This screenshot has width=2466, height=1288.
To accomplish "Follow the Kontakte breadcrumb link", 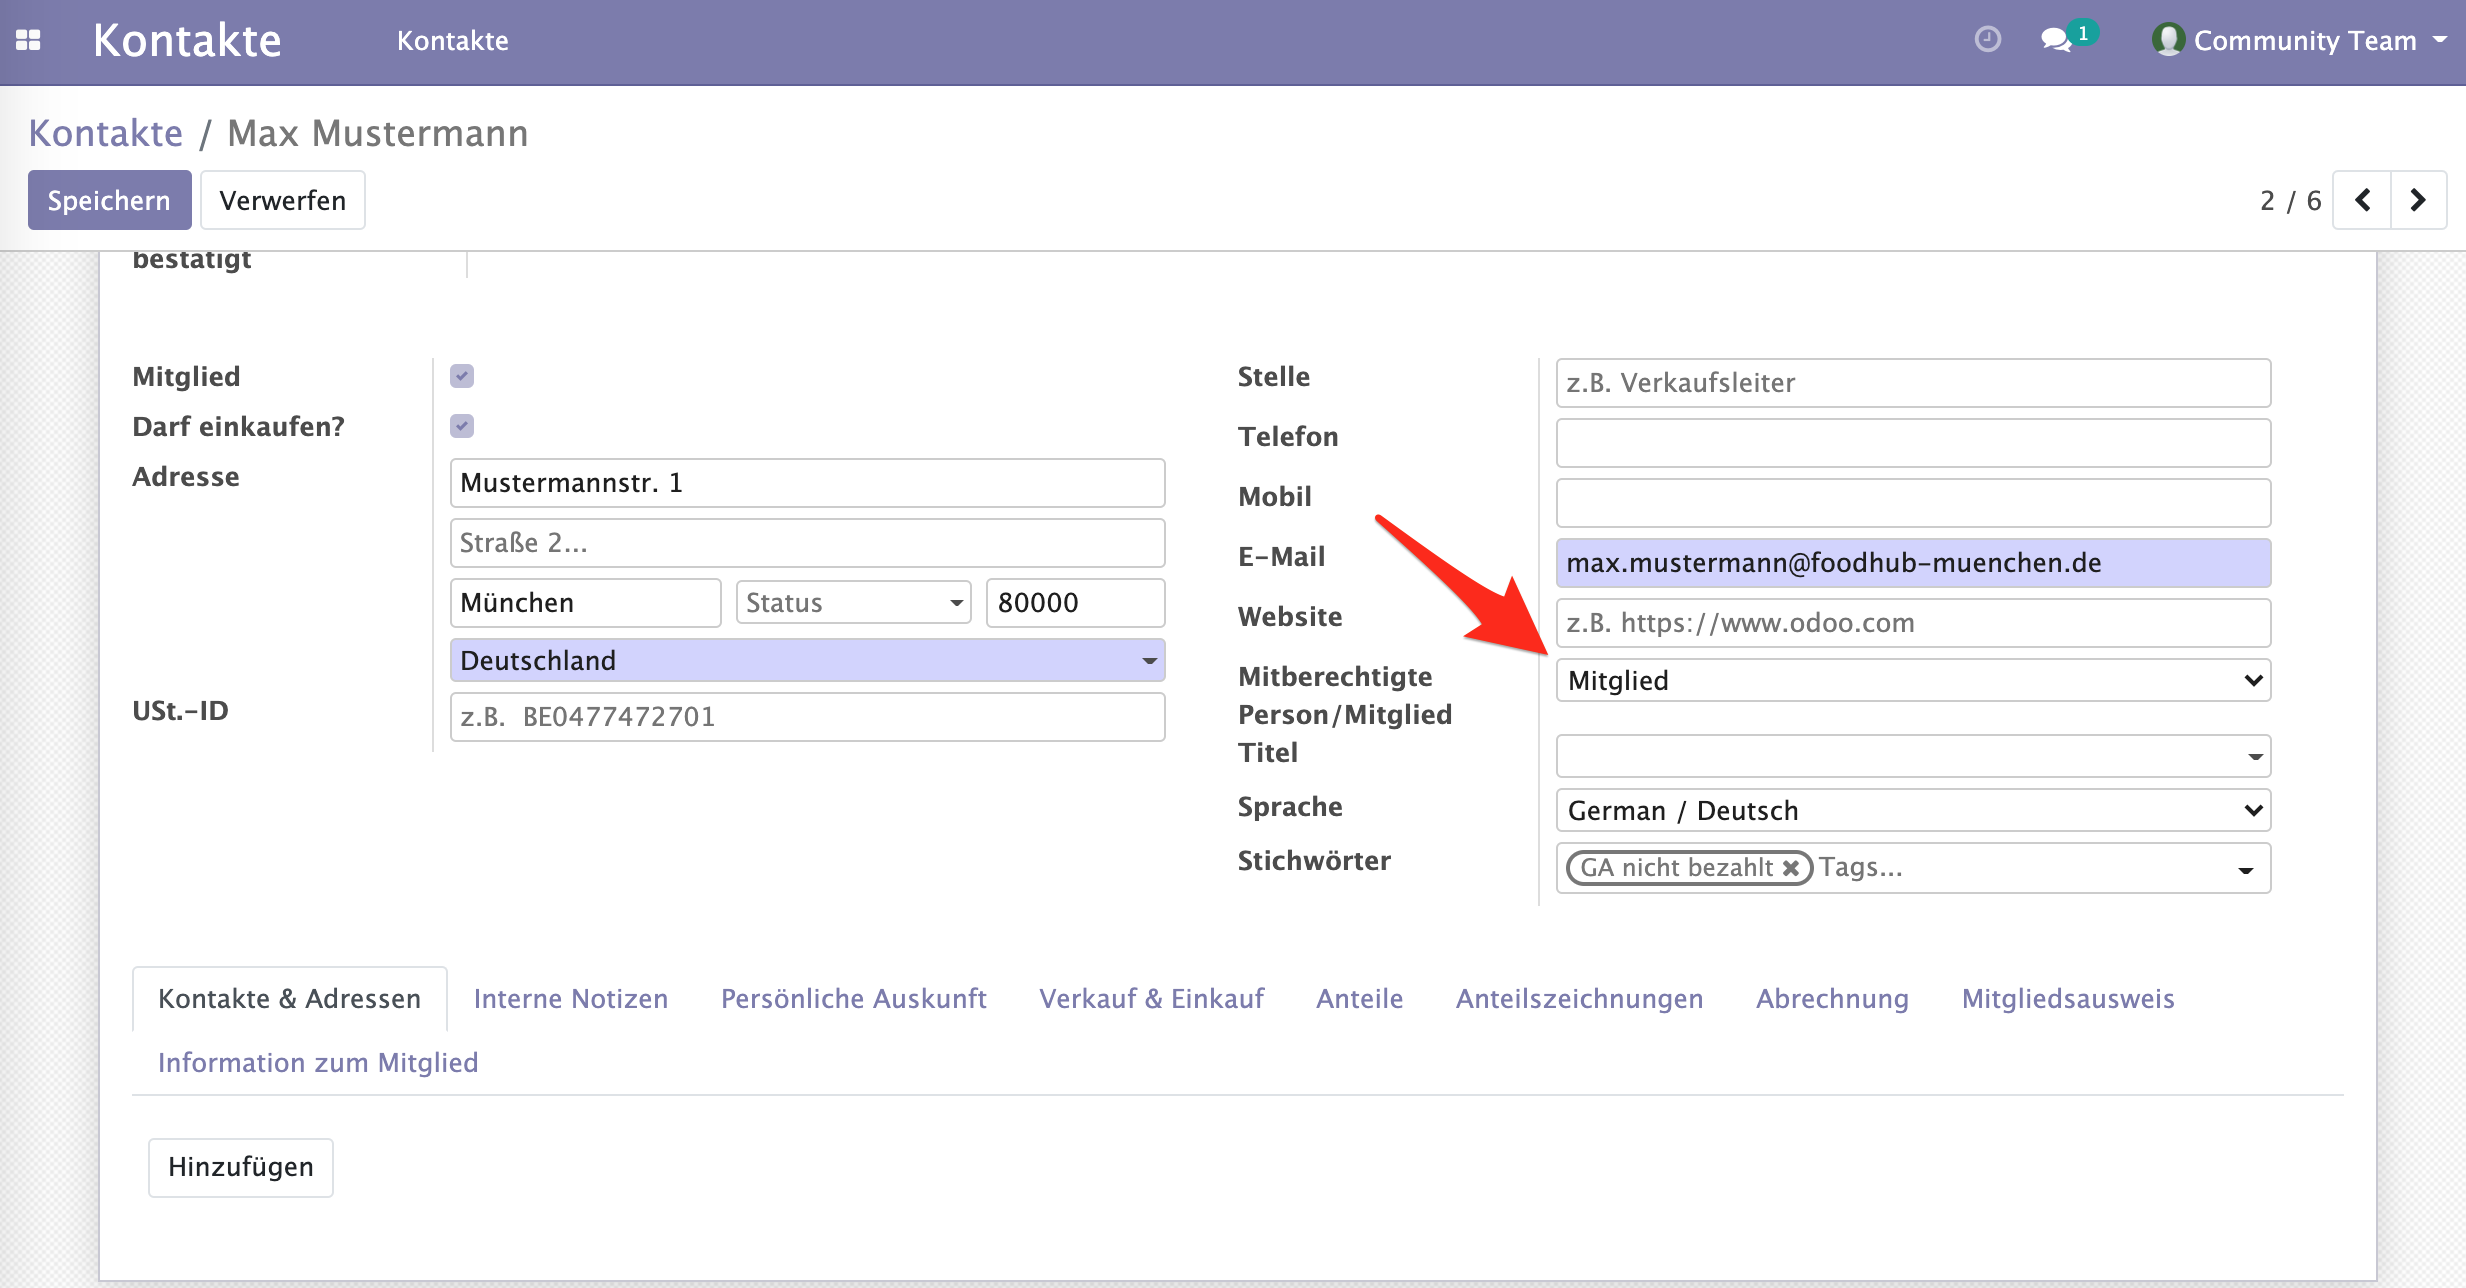I will pos(106,133).
